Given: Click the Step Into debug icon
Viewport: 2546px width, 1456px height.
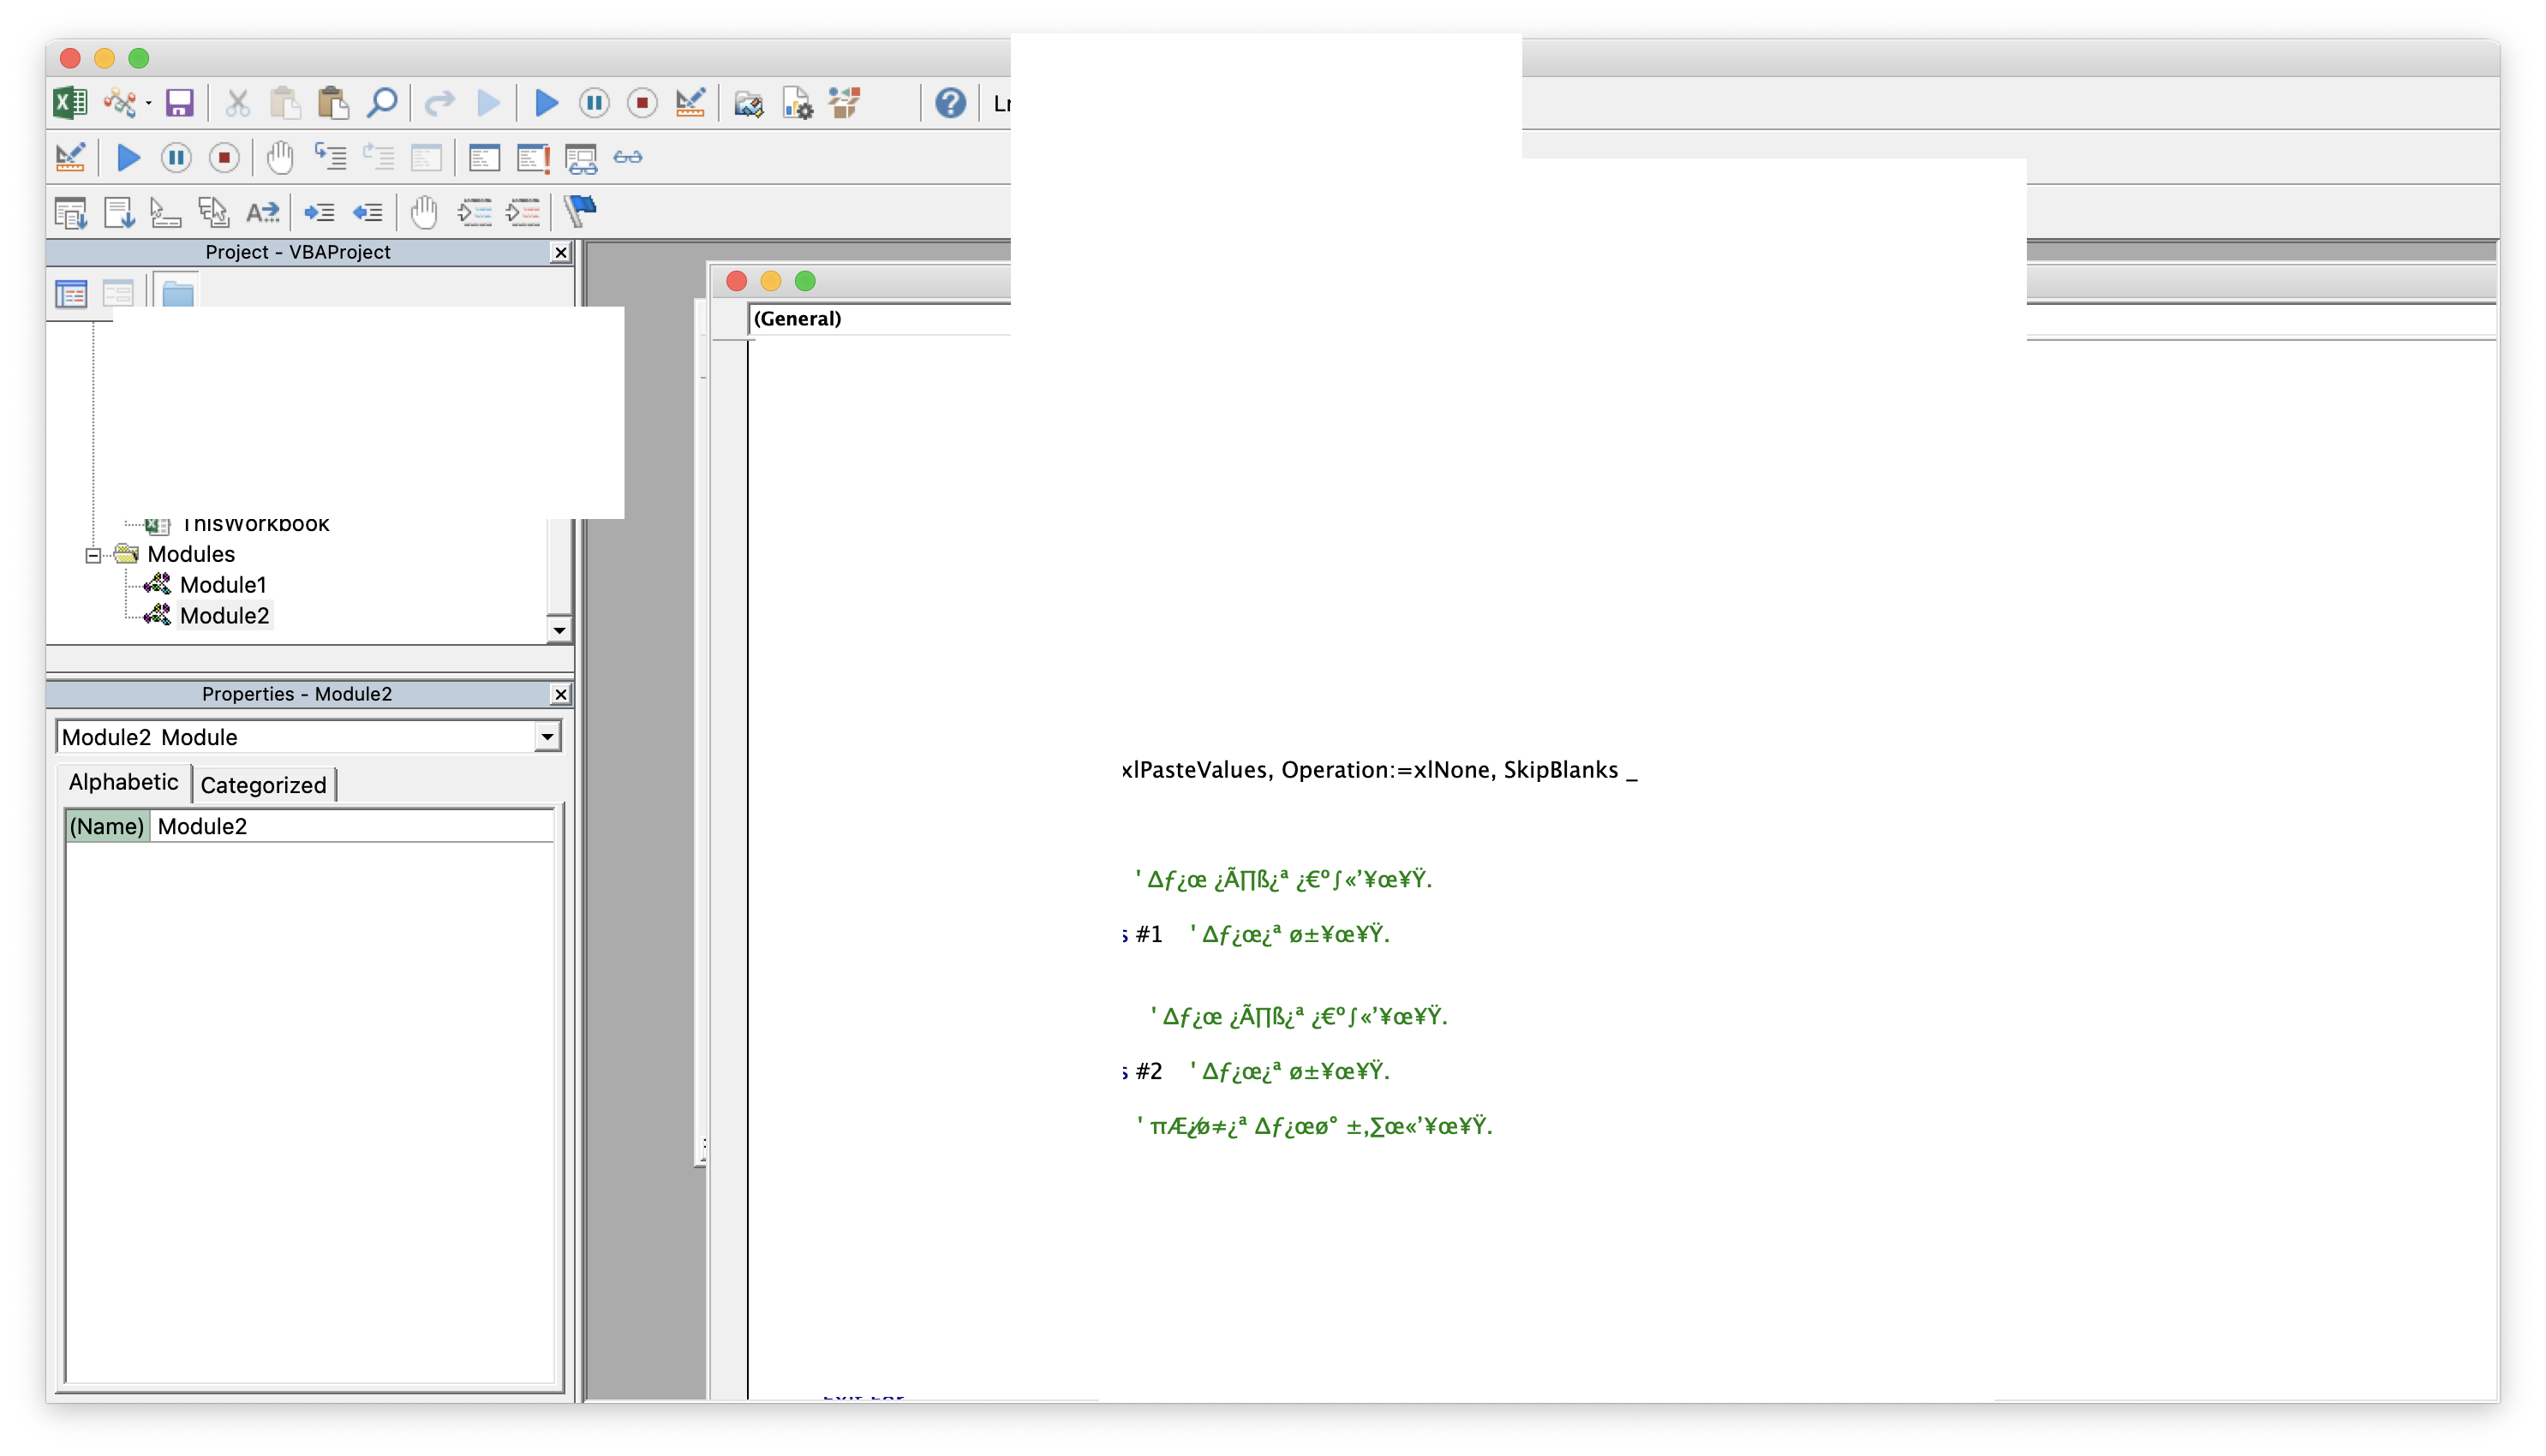Looking at the screenshot, I should (330, 157).
